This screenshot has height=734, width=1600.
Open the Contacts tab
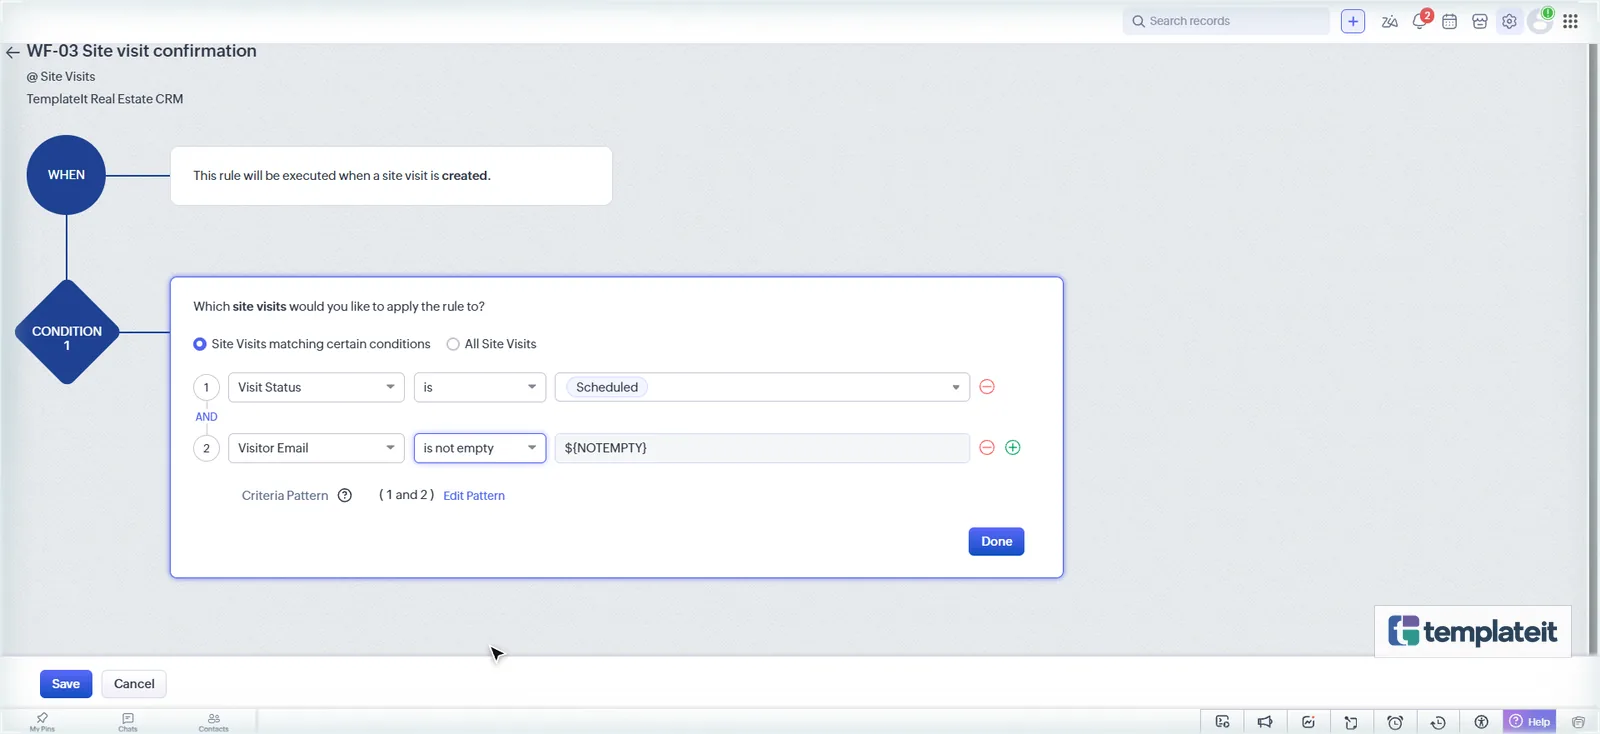click(x=213, y=722)
